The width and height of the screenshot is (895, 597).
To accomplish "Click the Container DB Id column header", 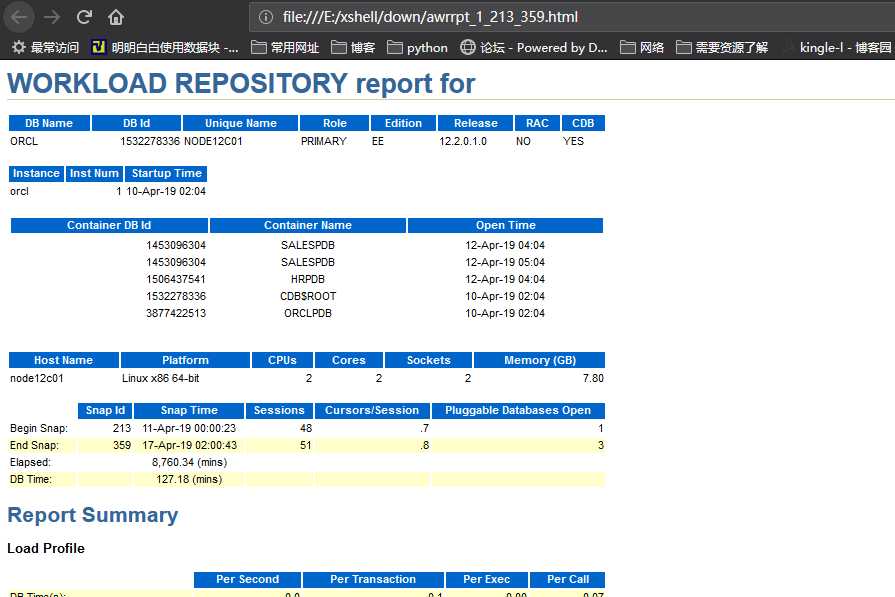I will coord(109,225).
